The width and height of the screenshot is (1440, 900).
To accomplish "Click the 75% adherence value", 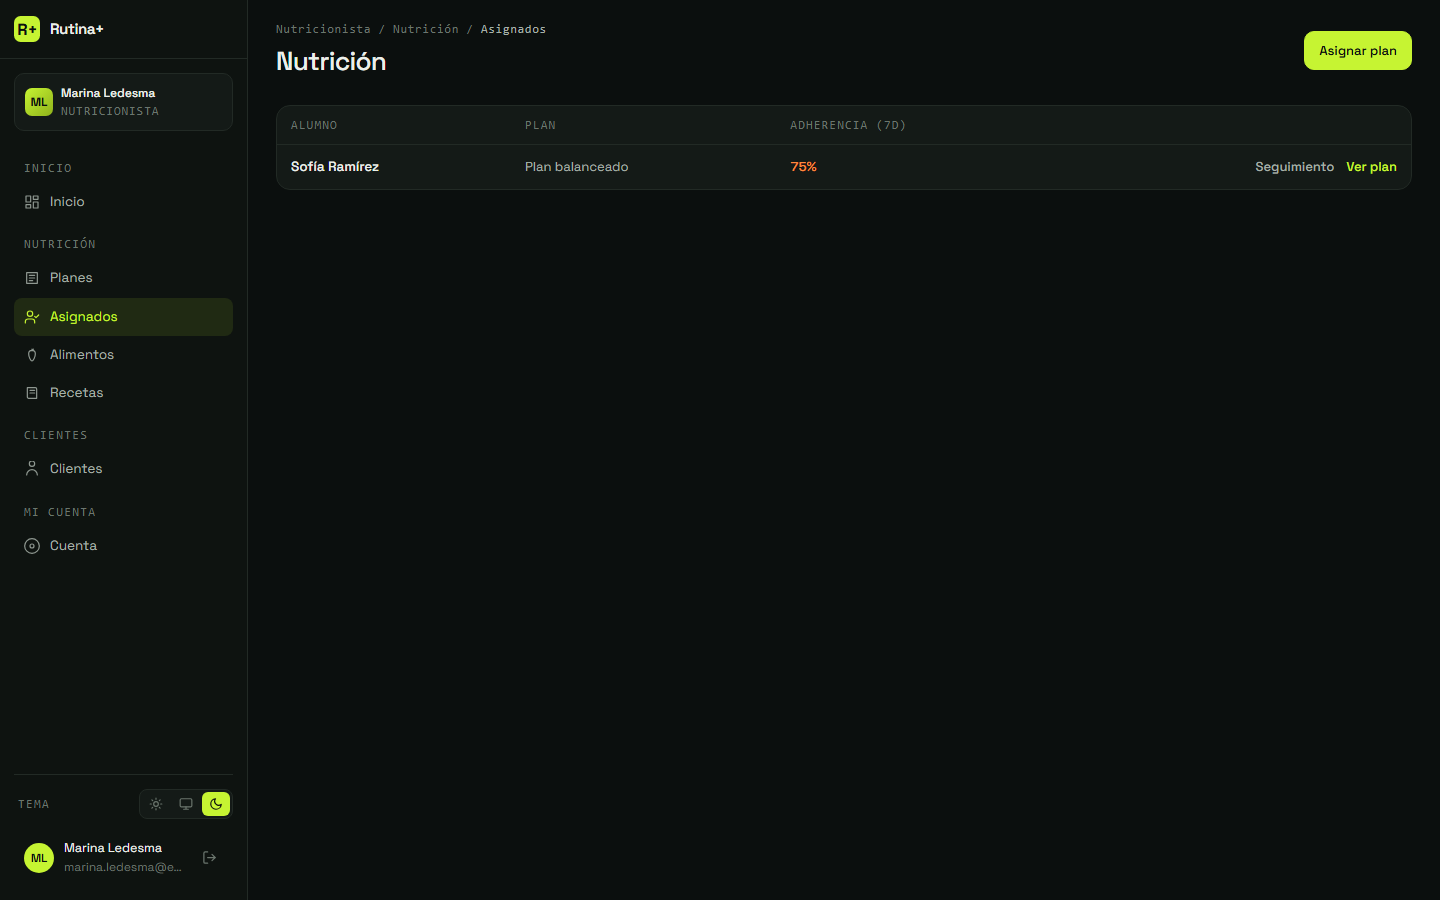I will pos(803,167).
